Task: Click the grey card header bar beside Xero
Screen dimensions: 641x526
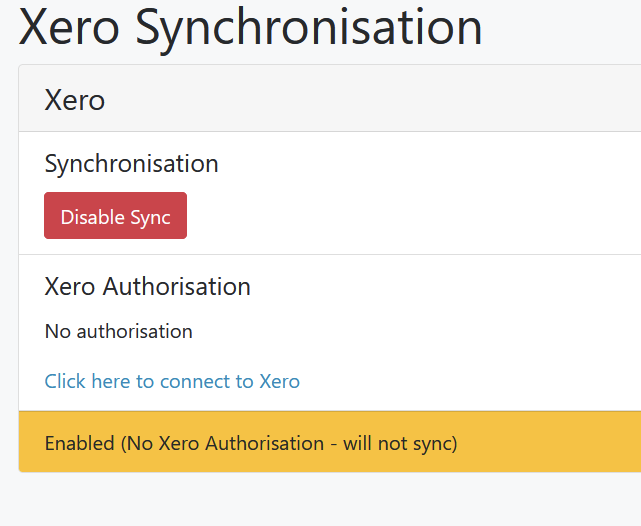Action: coord(368,98)
